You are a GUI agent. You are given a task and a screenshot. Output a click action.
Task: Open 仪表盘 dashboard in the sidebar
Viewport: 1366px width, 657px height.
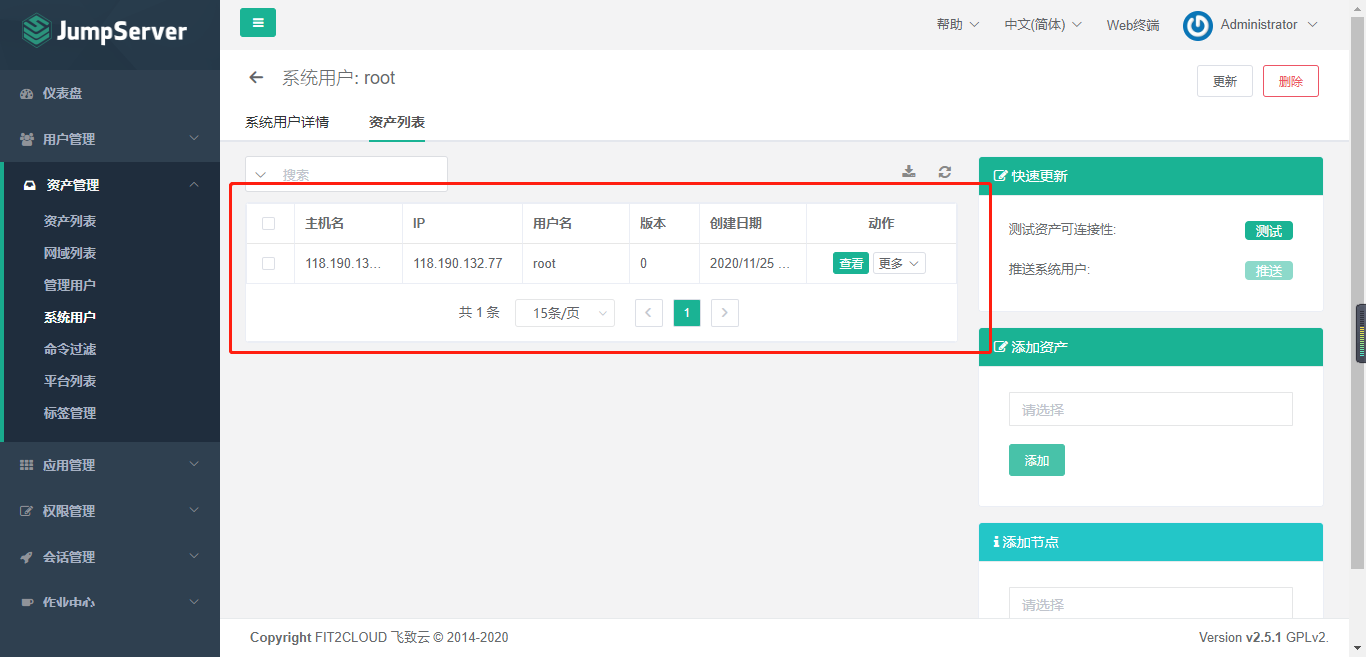62,94
